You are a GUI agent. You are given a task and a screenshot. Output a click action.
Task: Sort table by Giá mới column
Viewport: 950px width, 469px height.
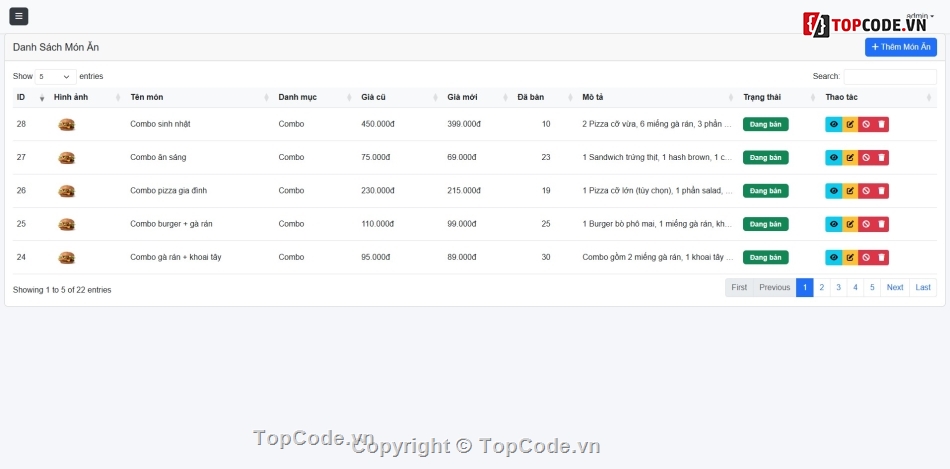point(477,98)
